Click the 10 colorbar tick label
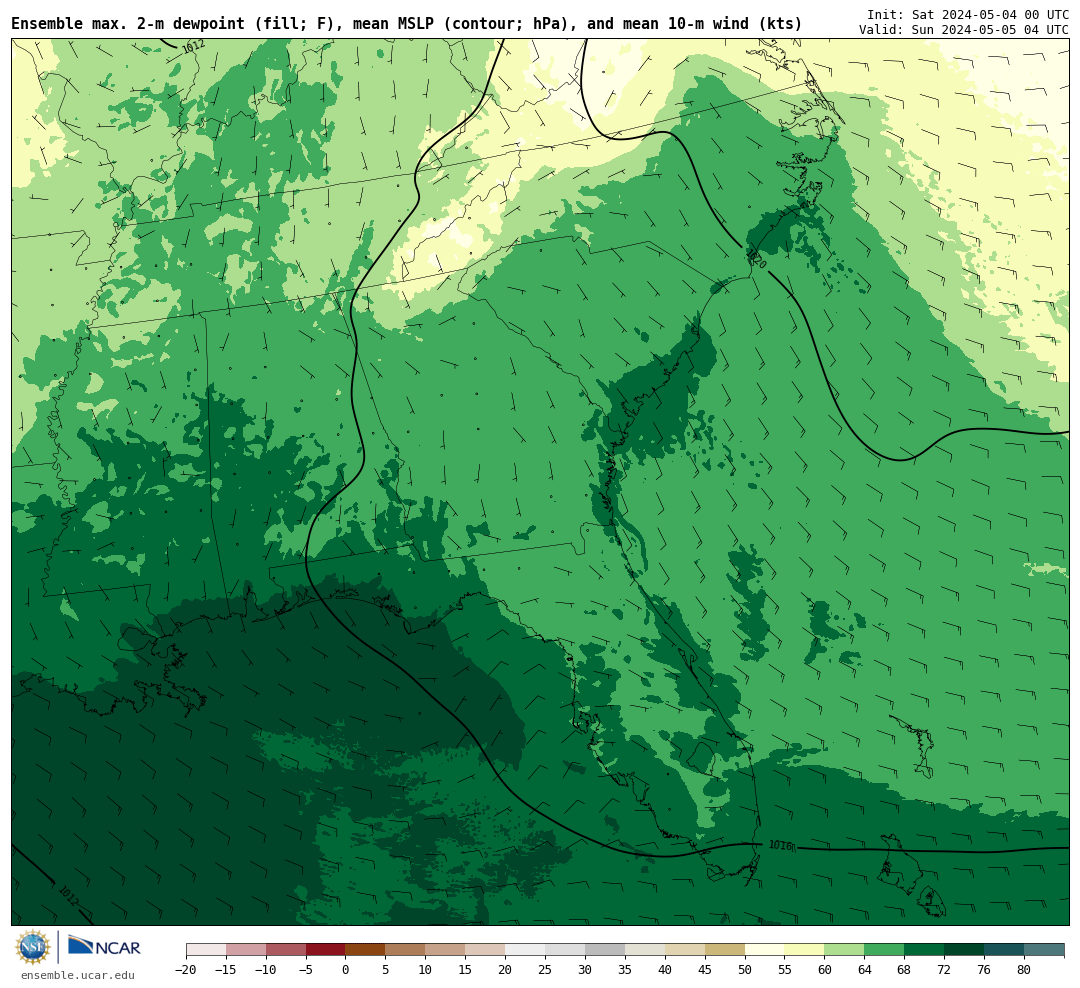Screen dimensions: 1080x988 tap(426, 969)
